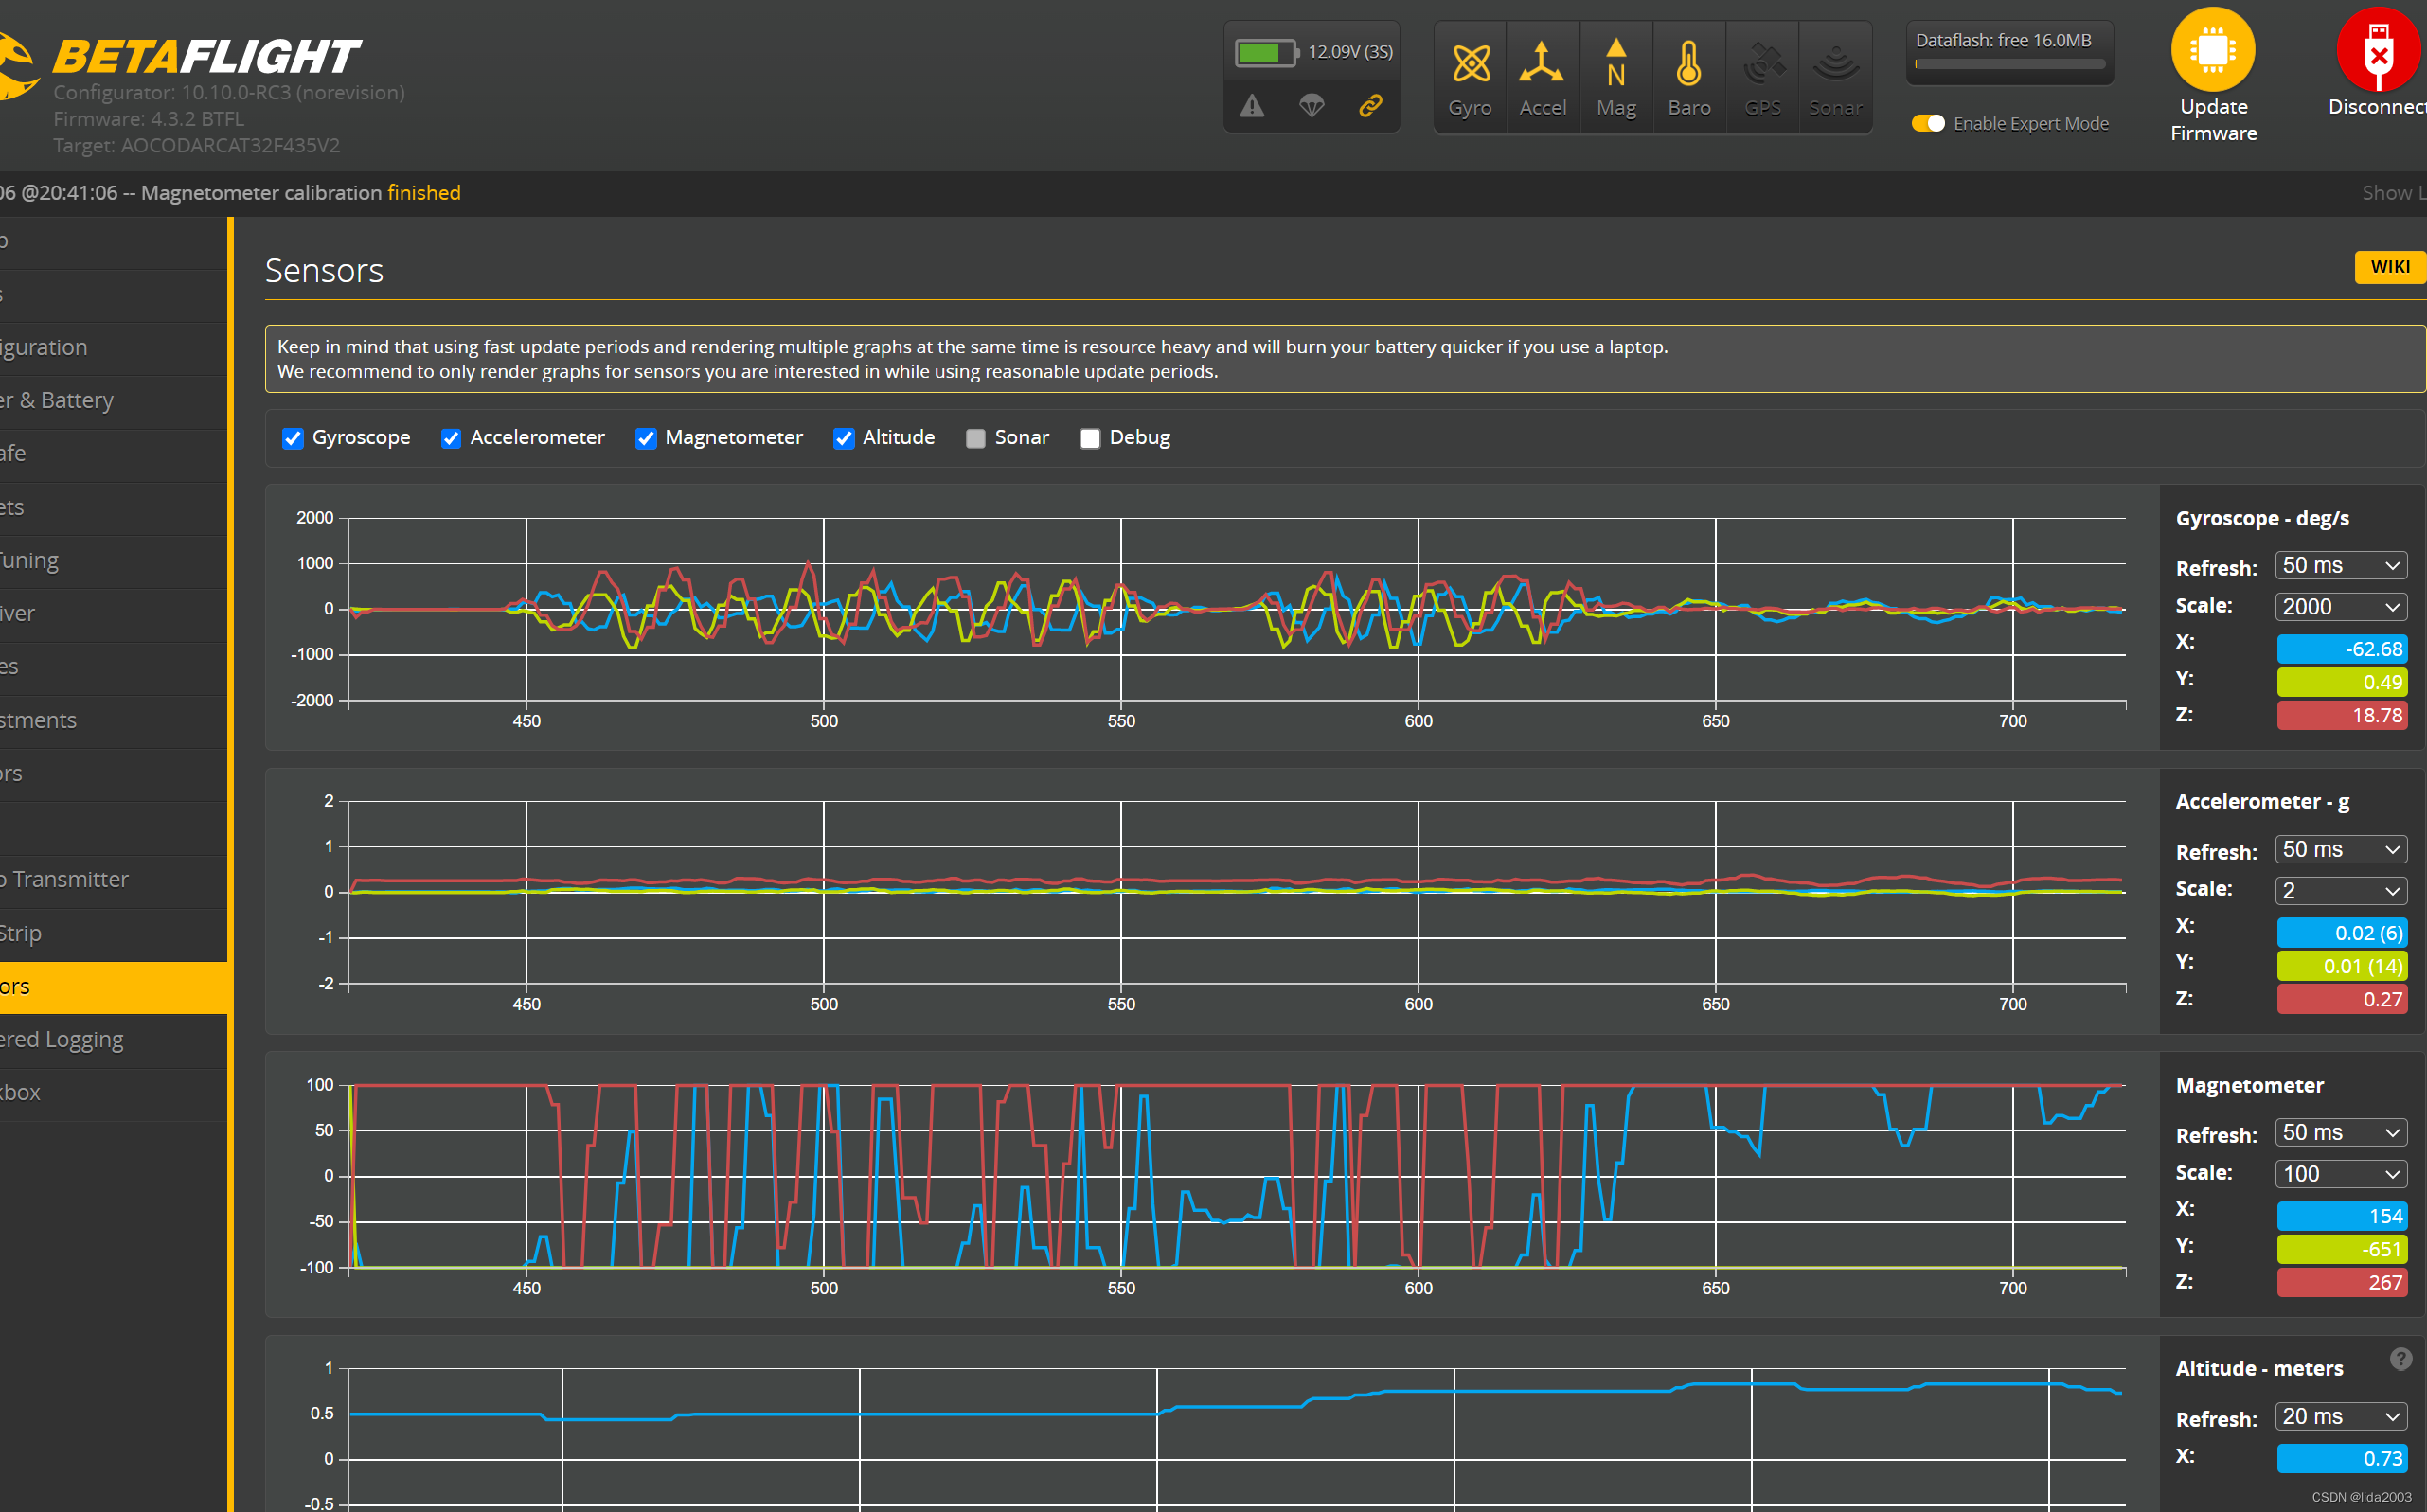Click the Update Firmware label
Image resolution: width=2427 pixels, height=1512 pixels.
(2213, 120)
